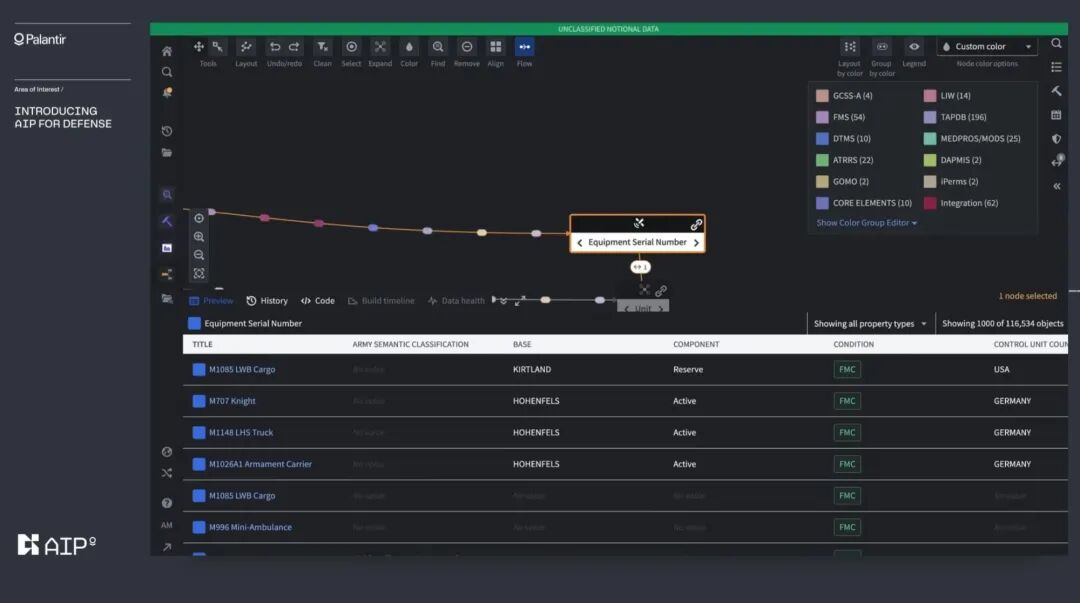
Task: Switch to Preview tab
Action: pos(211,300)
